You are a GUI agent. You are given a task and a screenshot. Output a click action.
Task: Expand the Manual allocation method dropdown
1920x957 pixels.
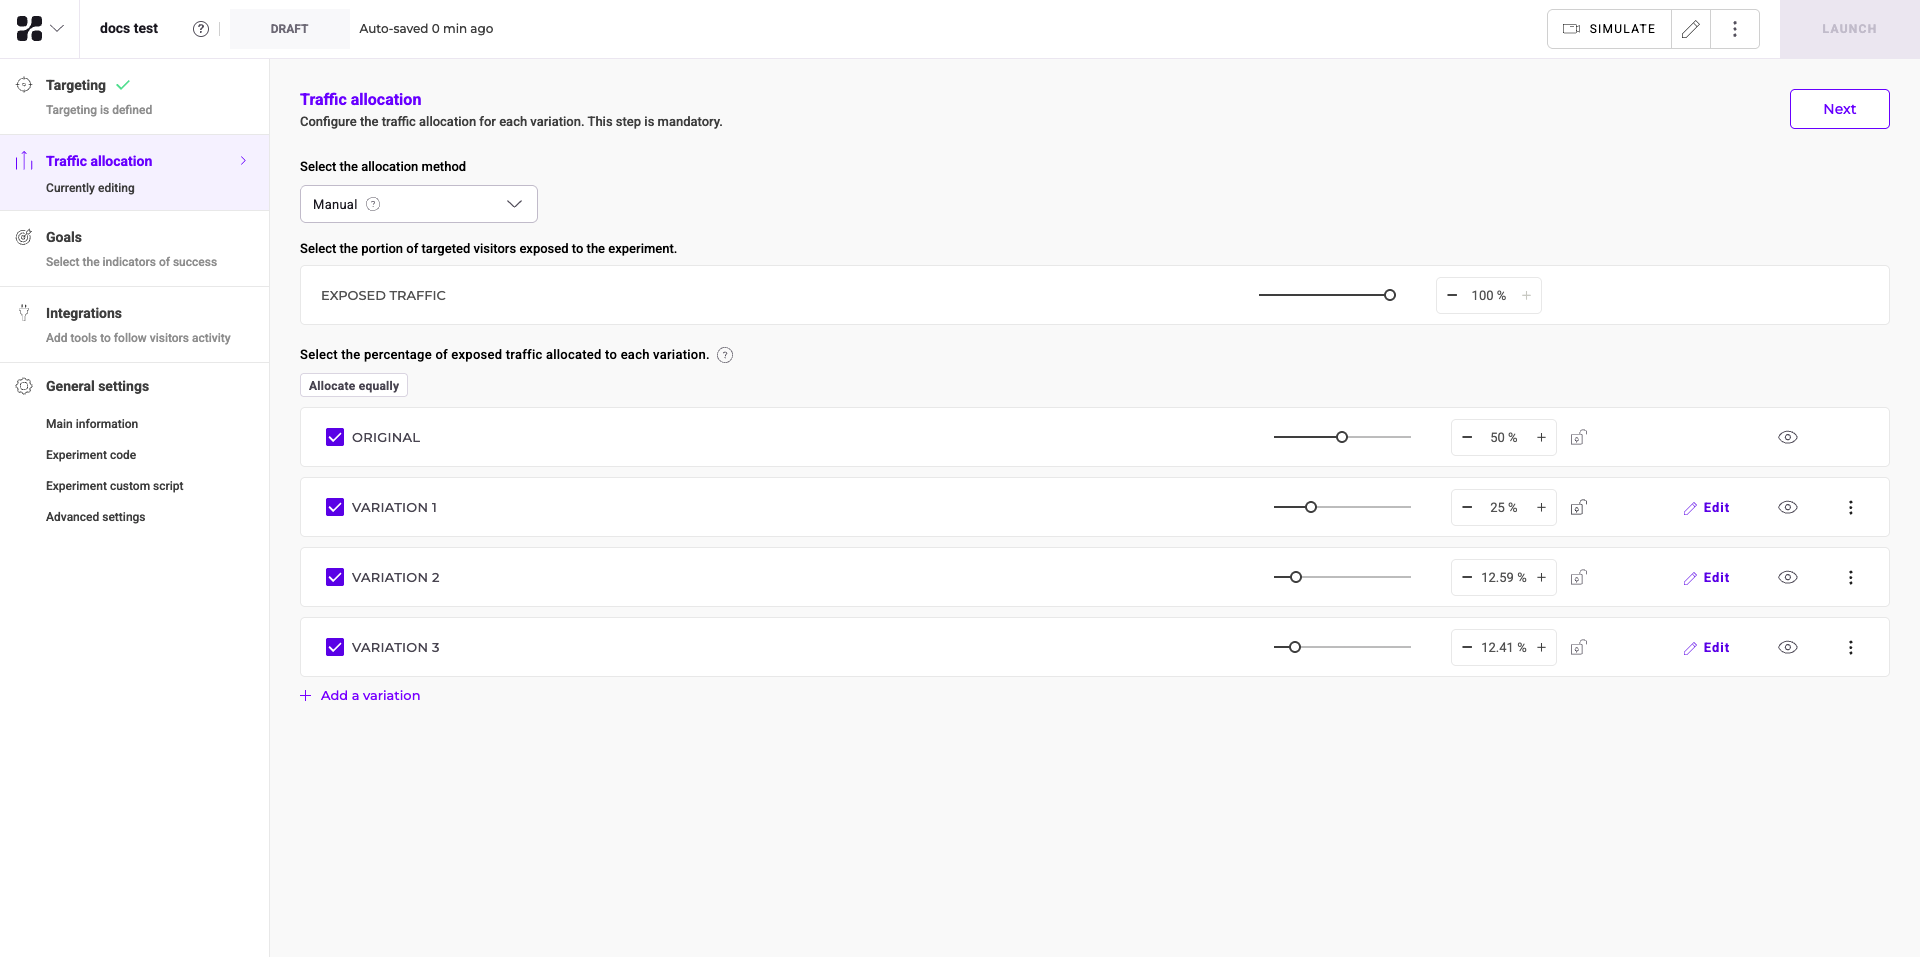point(418,204)
